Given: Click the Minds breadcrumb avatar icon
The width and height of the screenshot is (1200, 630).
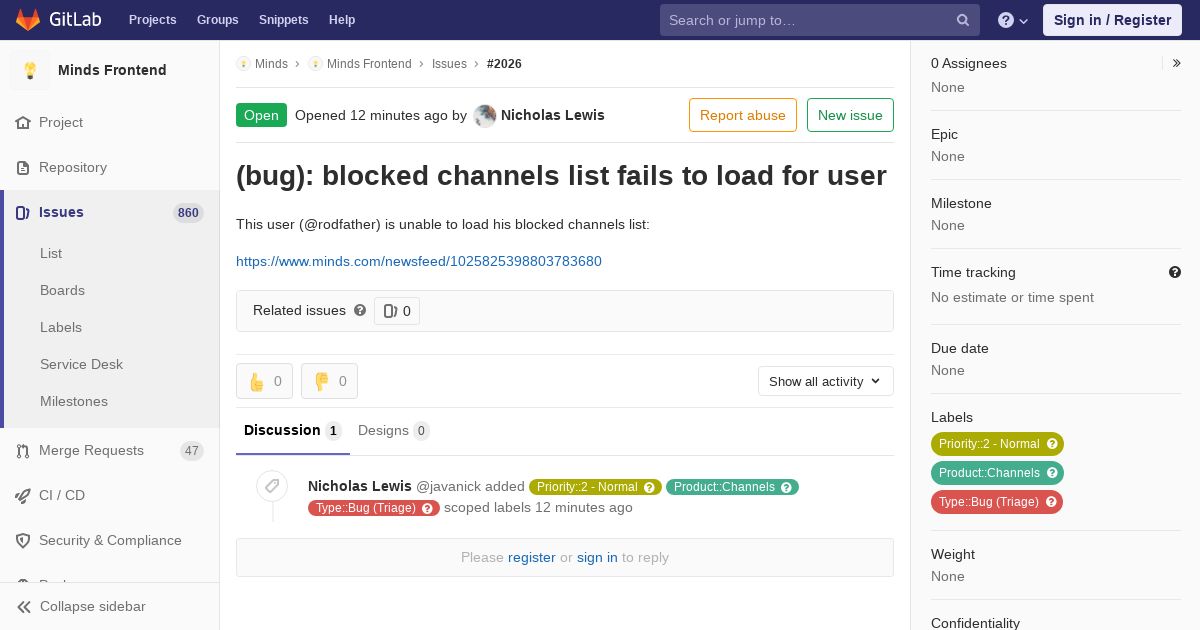Looking at the screenshot, I should point(243,64).
